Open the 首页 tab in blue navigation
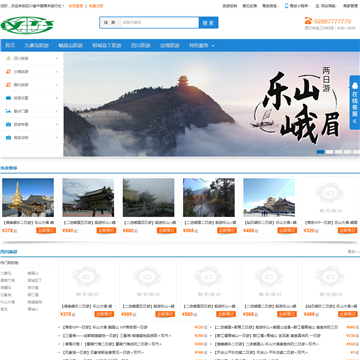360x360 pixels. pos(10,46)
